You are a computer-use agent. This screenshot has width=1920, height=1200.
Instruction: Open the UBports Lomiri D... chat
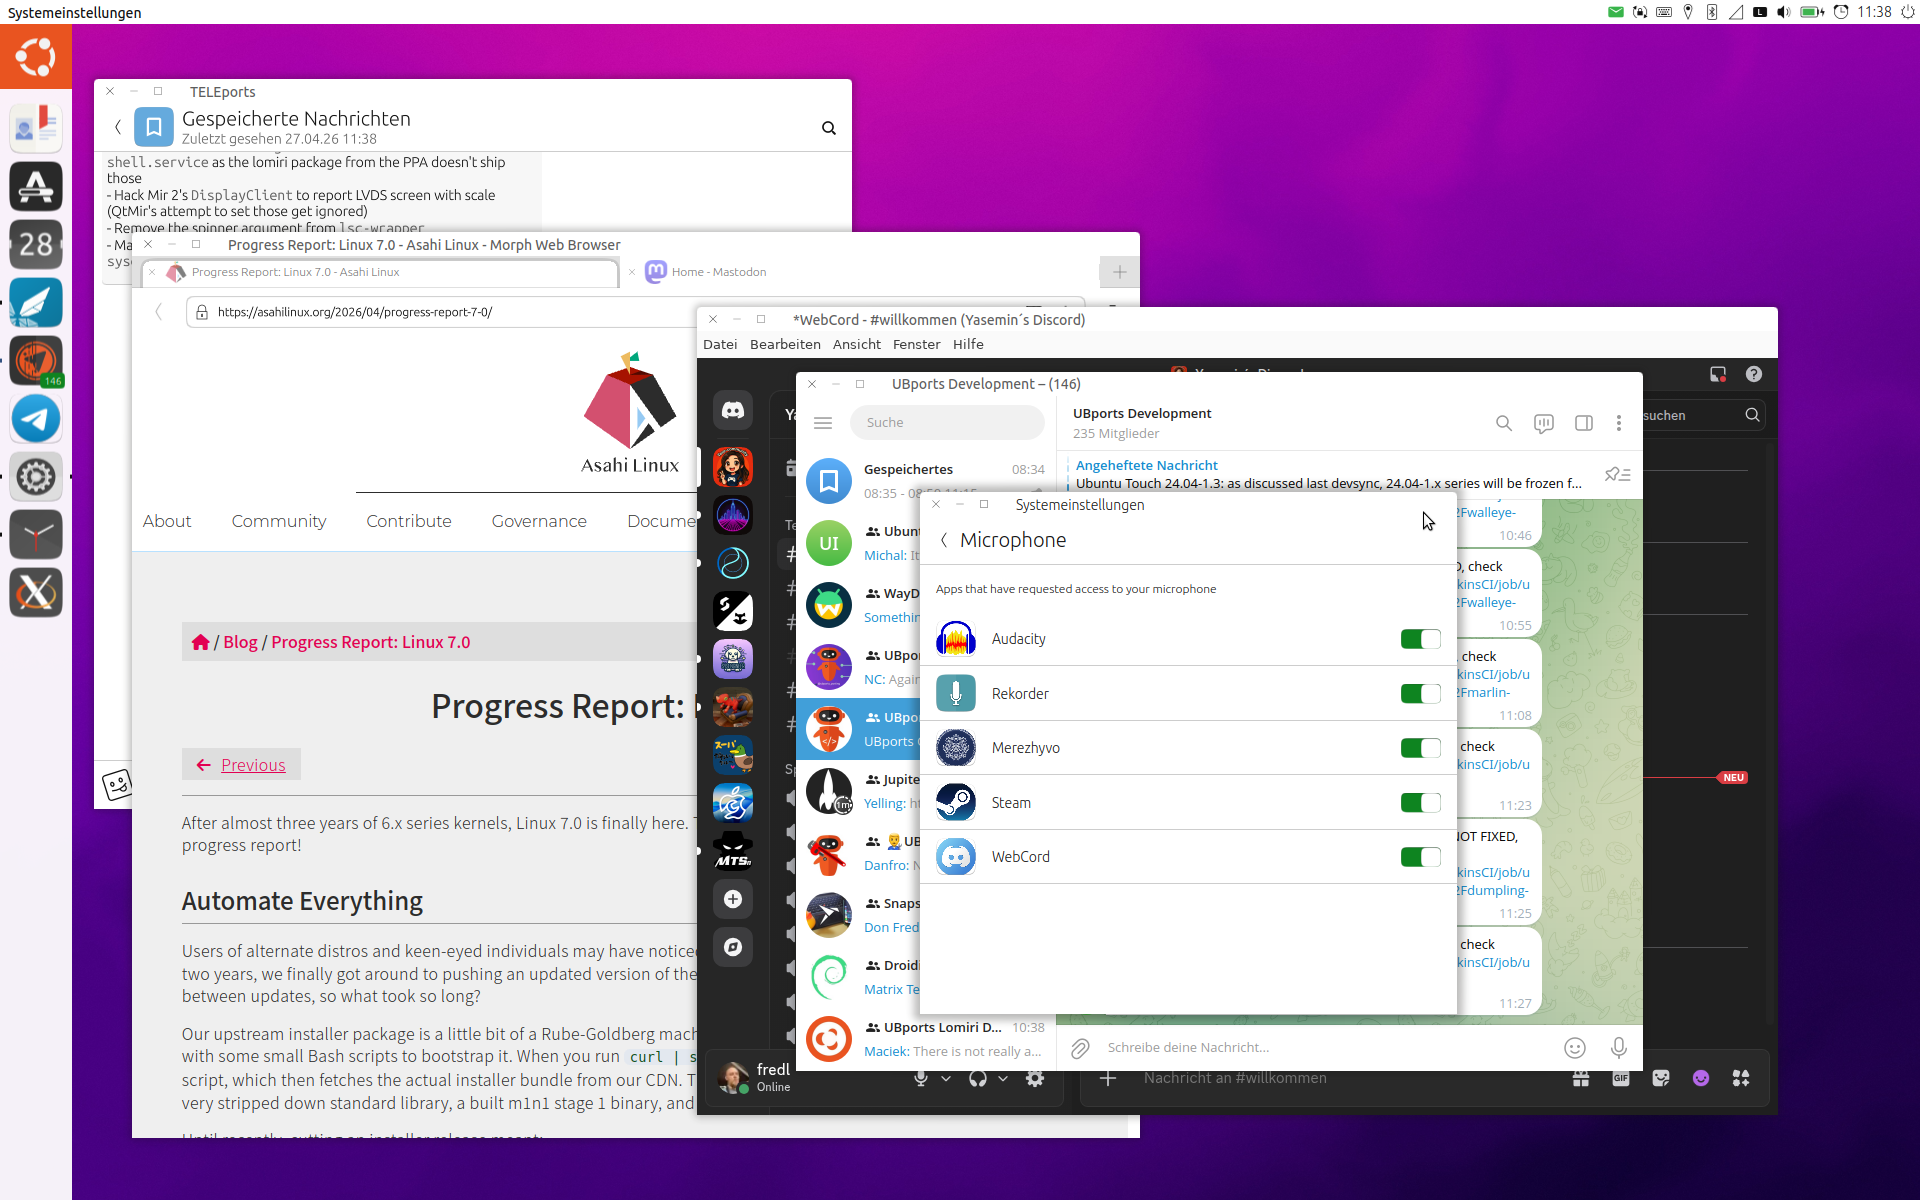coord(926,1039)
